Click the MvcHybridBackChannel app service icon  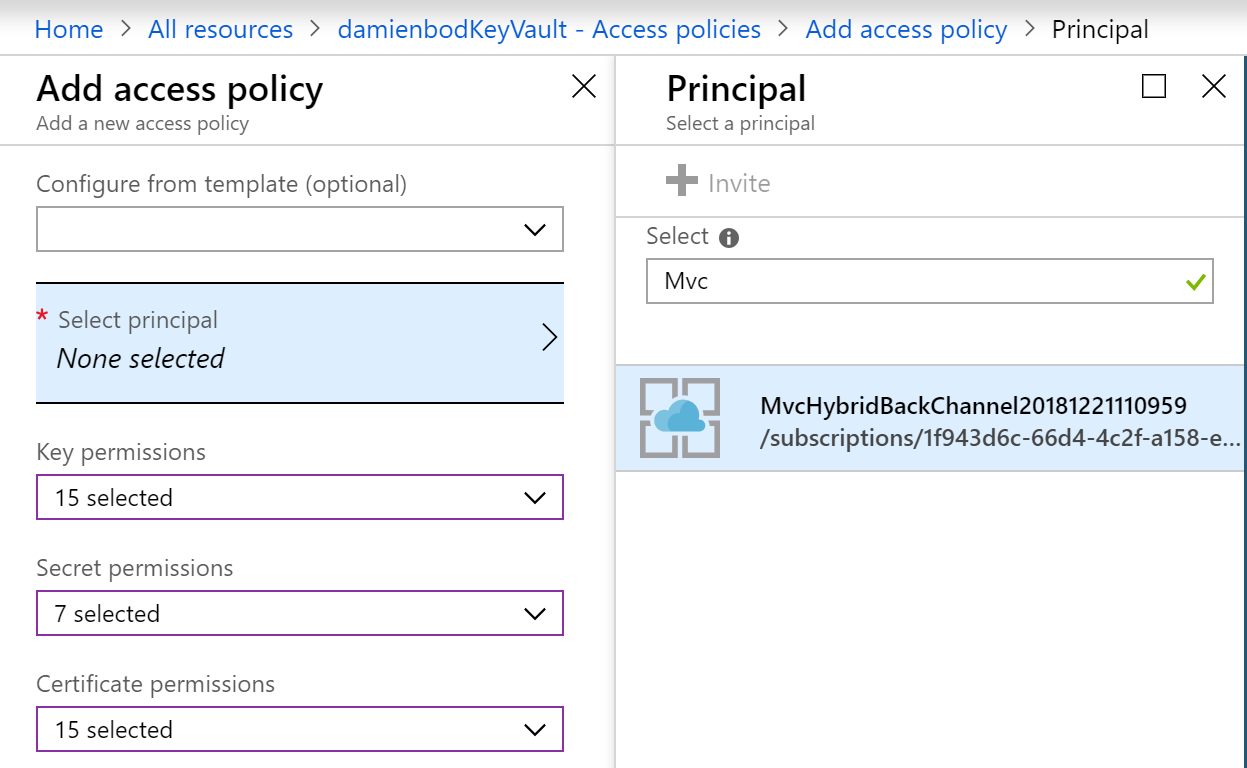[x=680, y=418]
